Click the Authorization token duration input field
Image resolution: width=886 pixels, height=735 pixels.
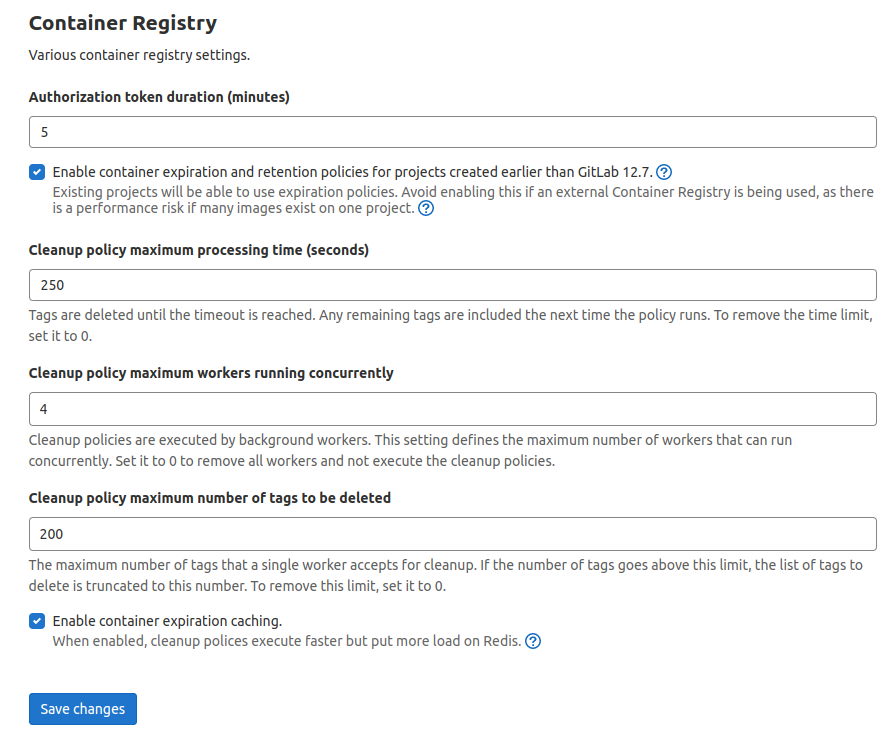pos(452,132)
